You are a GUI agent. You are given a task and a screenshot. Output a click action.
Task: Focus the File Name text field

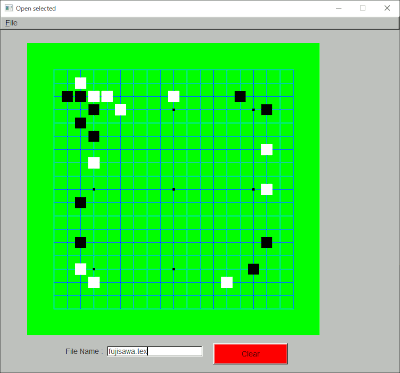pyautogui.click(x=155, y=351)
